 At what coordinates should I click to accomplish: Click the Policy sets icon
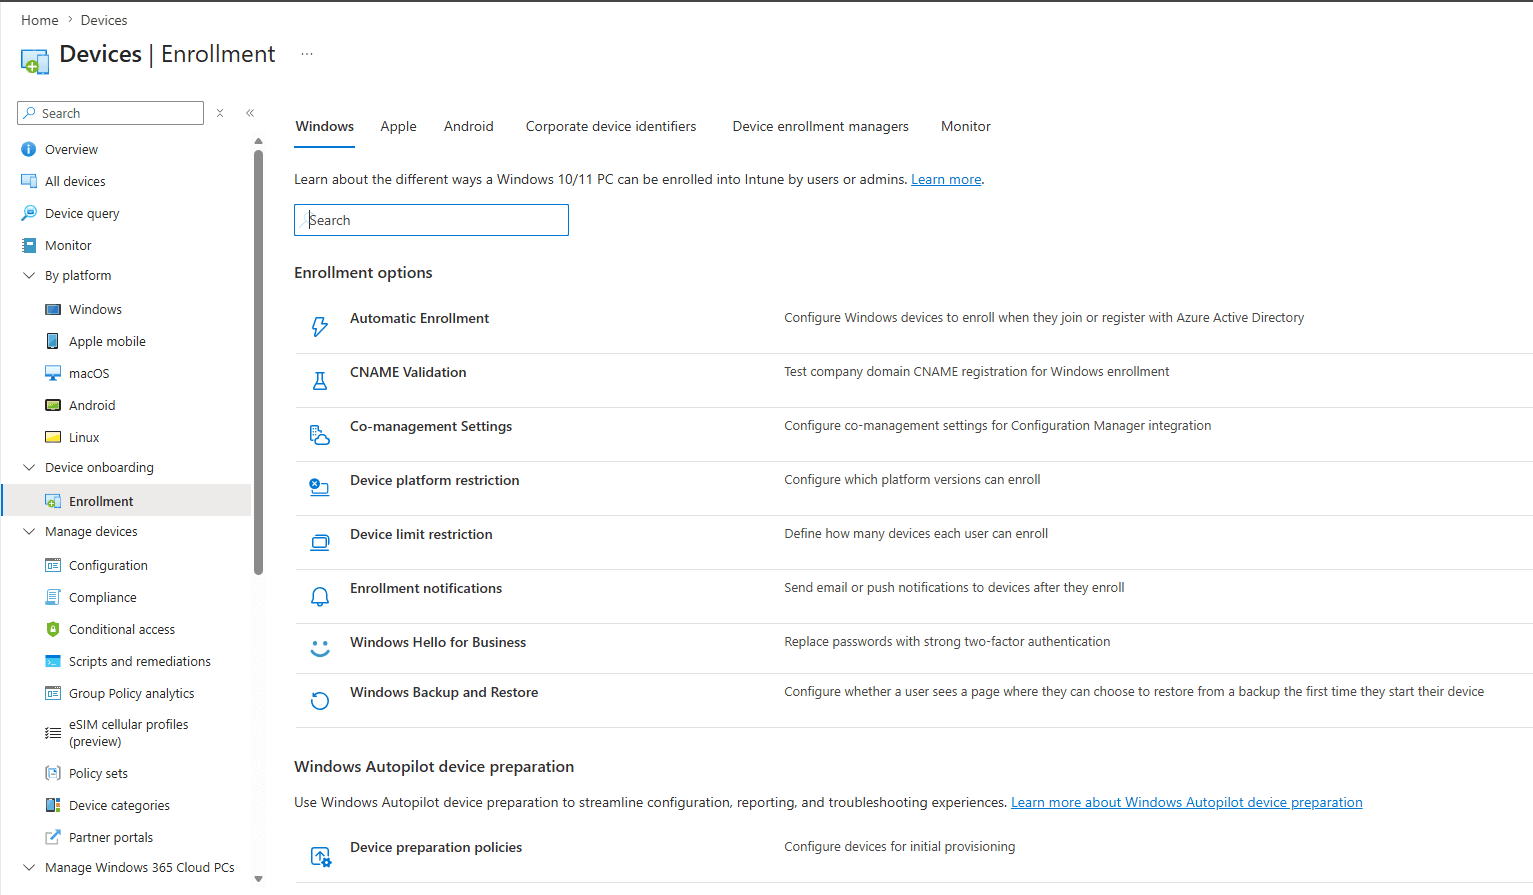click(53, 773)
